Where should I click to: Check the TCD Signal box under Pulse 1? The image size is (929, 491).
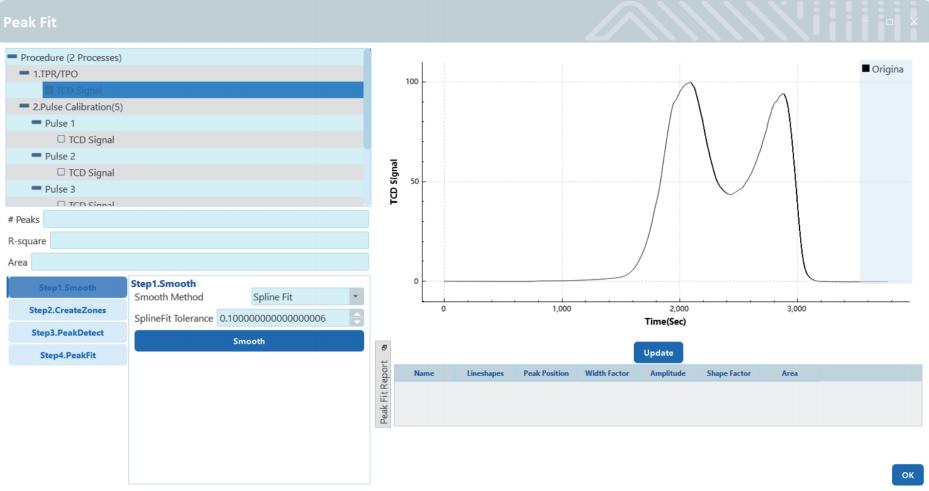[x=62, y=139]
